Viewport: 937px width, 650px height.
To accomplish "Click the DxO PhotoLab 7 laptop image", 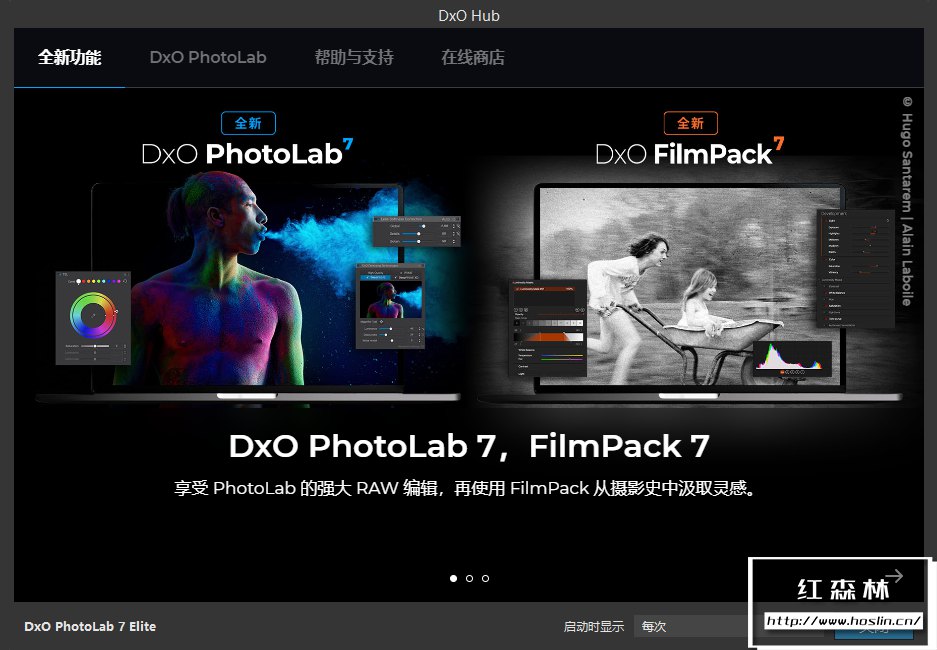I will click(248, 290).
